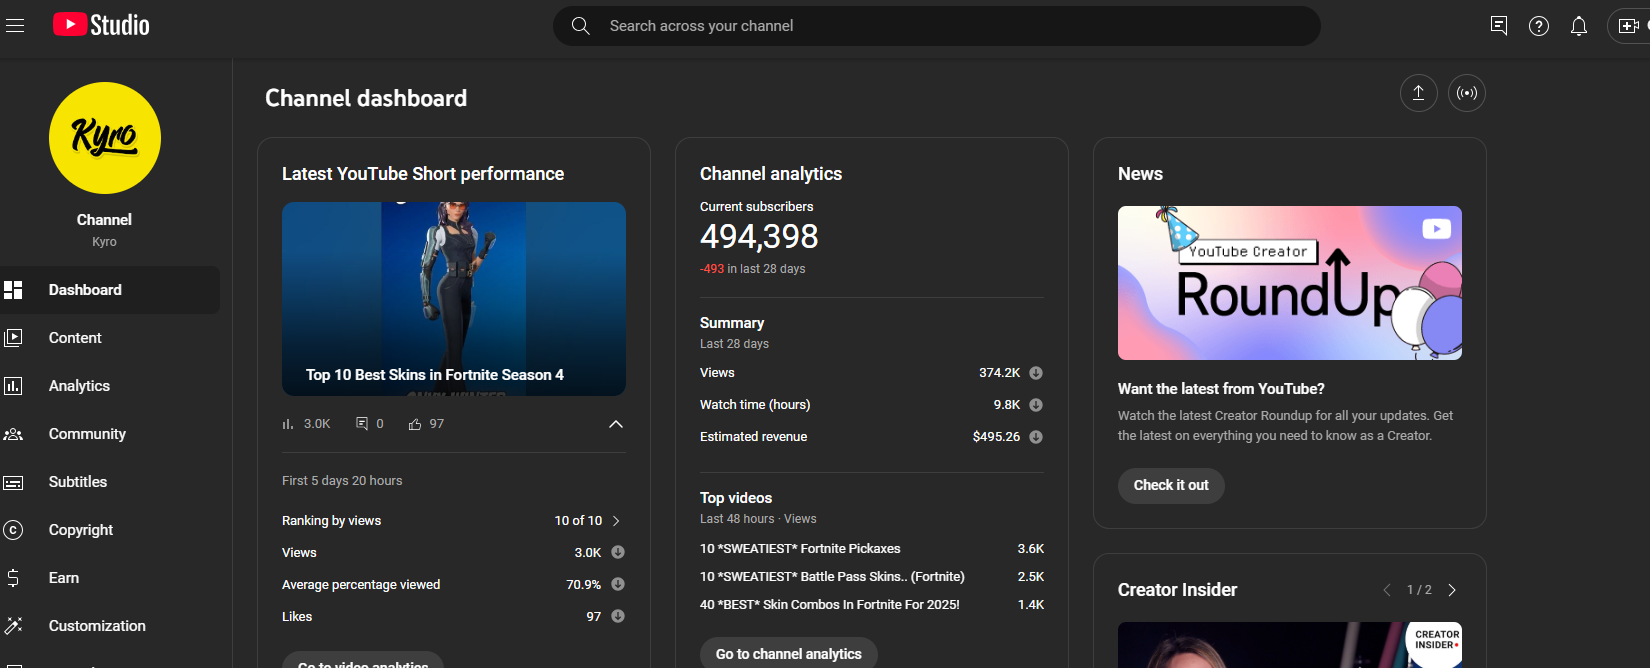This screenshot has width=1650, height=668.
Task: Select Customization in the sidebar
Action: [110, 626]
